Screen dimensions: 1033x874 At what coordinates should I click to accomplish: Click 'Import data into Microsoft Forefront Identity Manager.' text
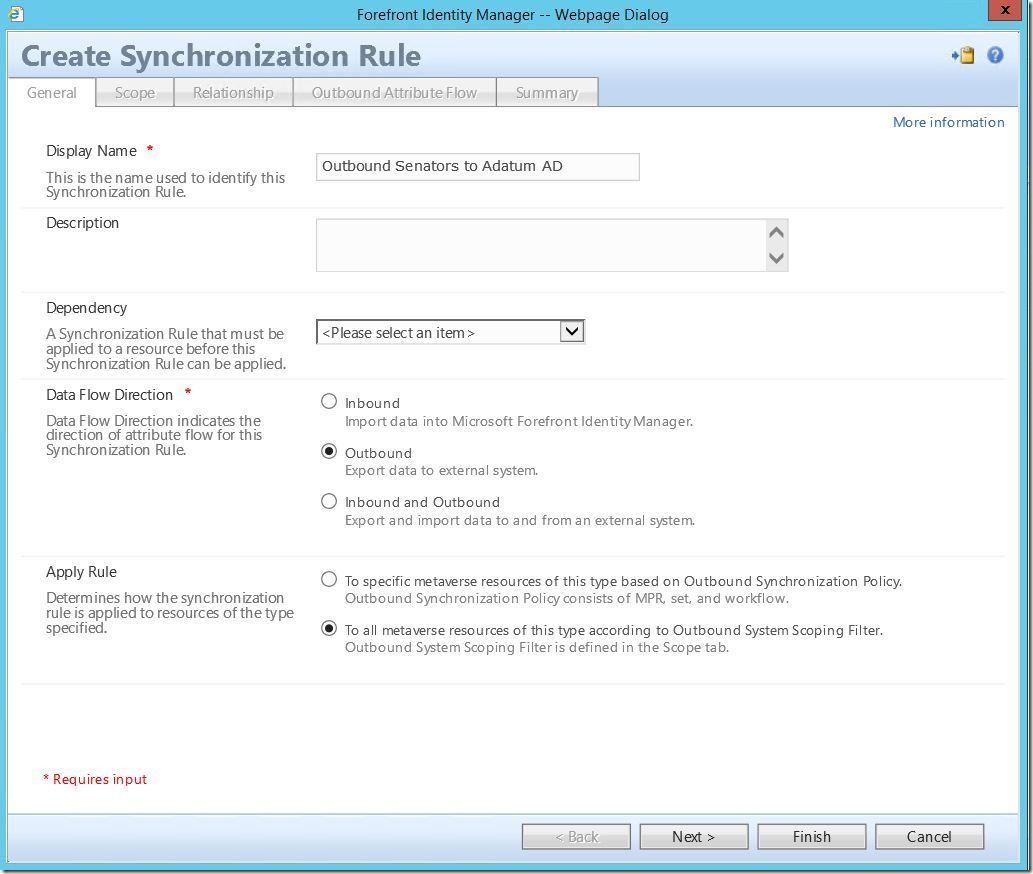[x=519, y=421]
